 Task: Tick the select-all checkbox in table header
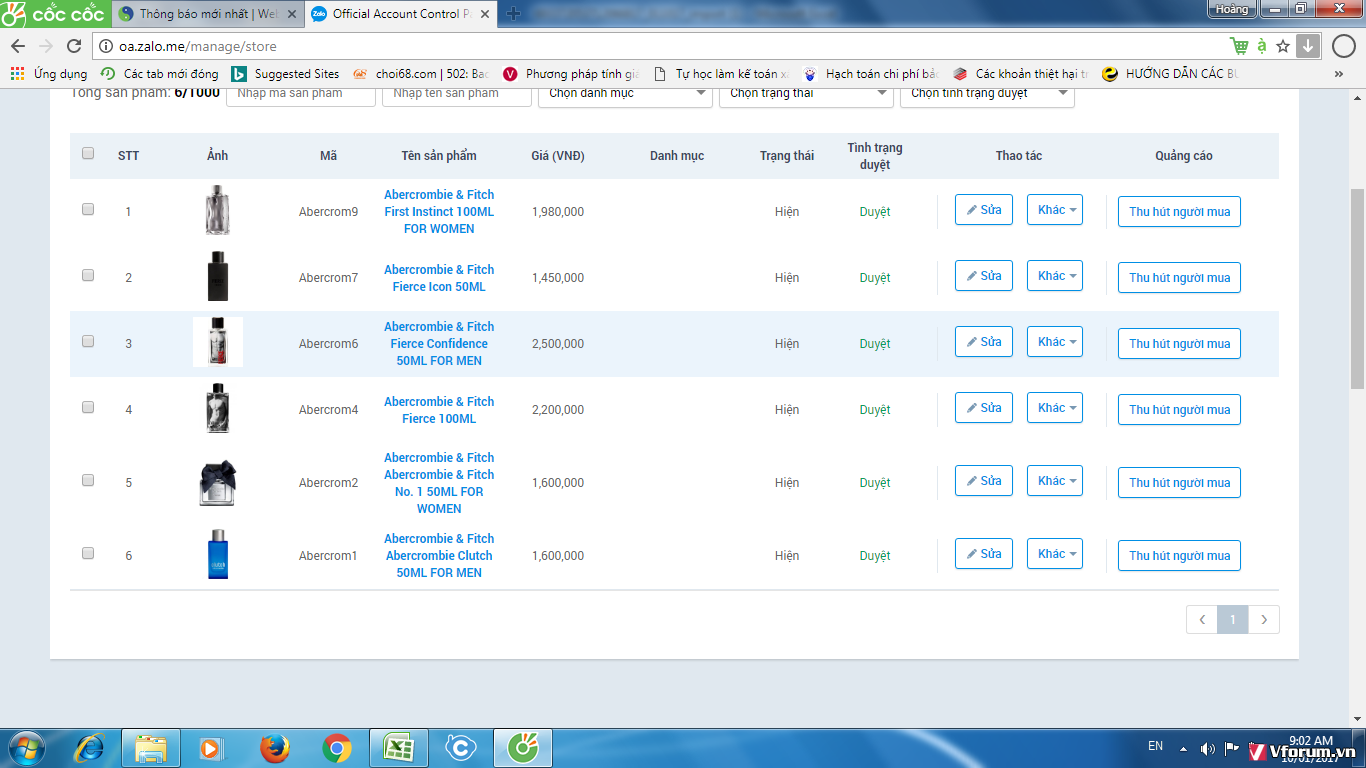pos(88,154)
